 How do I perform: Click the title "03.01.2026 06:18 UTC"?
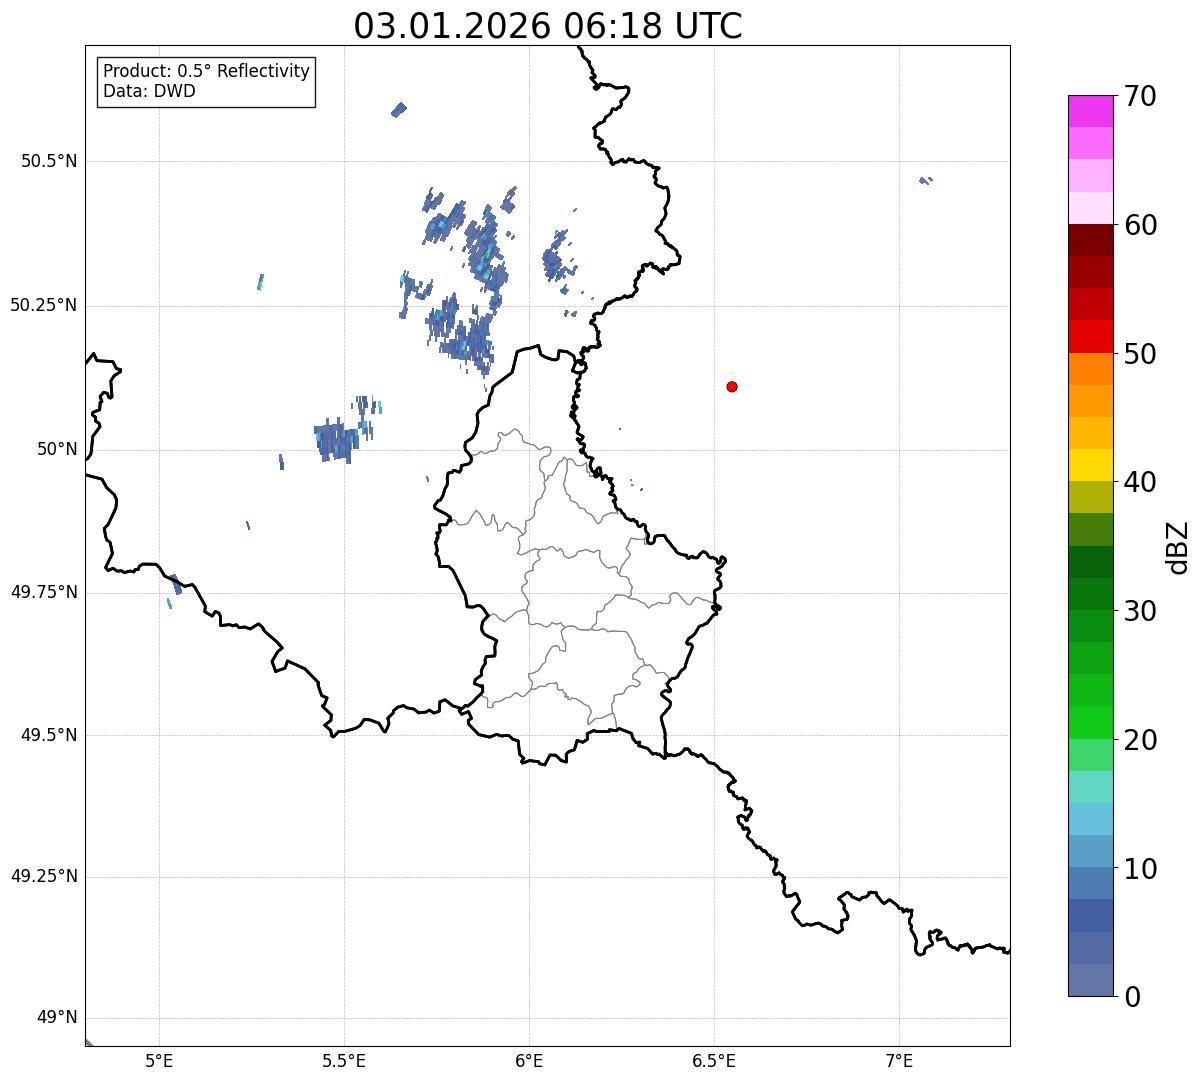pyautogui.click(x=548, y=26)
